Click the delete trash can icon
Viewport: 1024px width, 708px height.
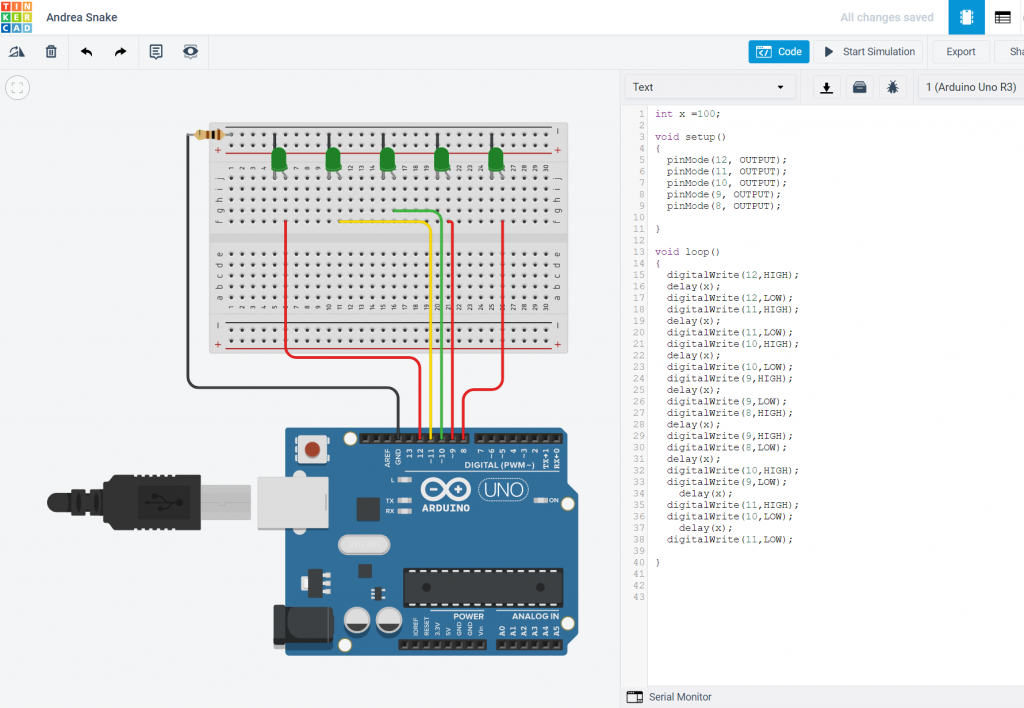(51, 52)
